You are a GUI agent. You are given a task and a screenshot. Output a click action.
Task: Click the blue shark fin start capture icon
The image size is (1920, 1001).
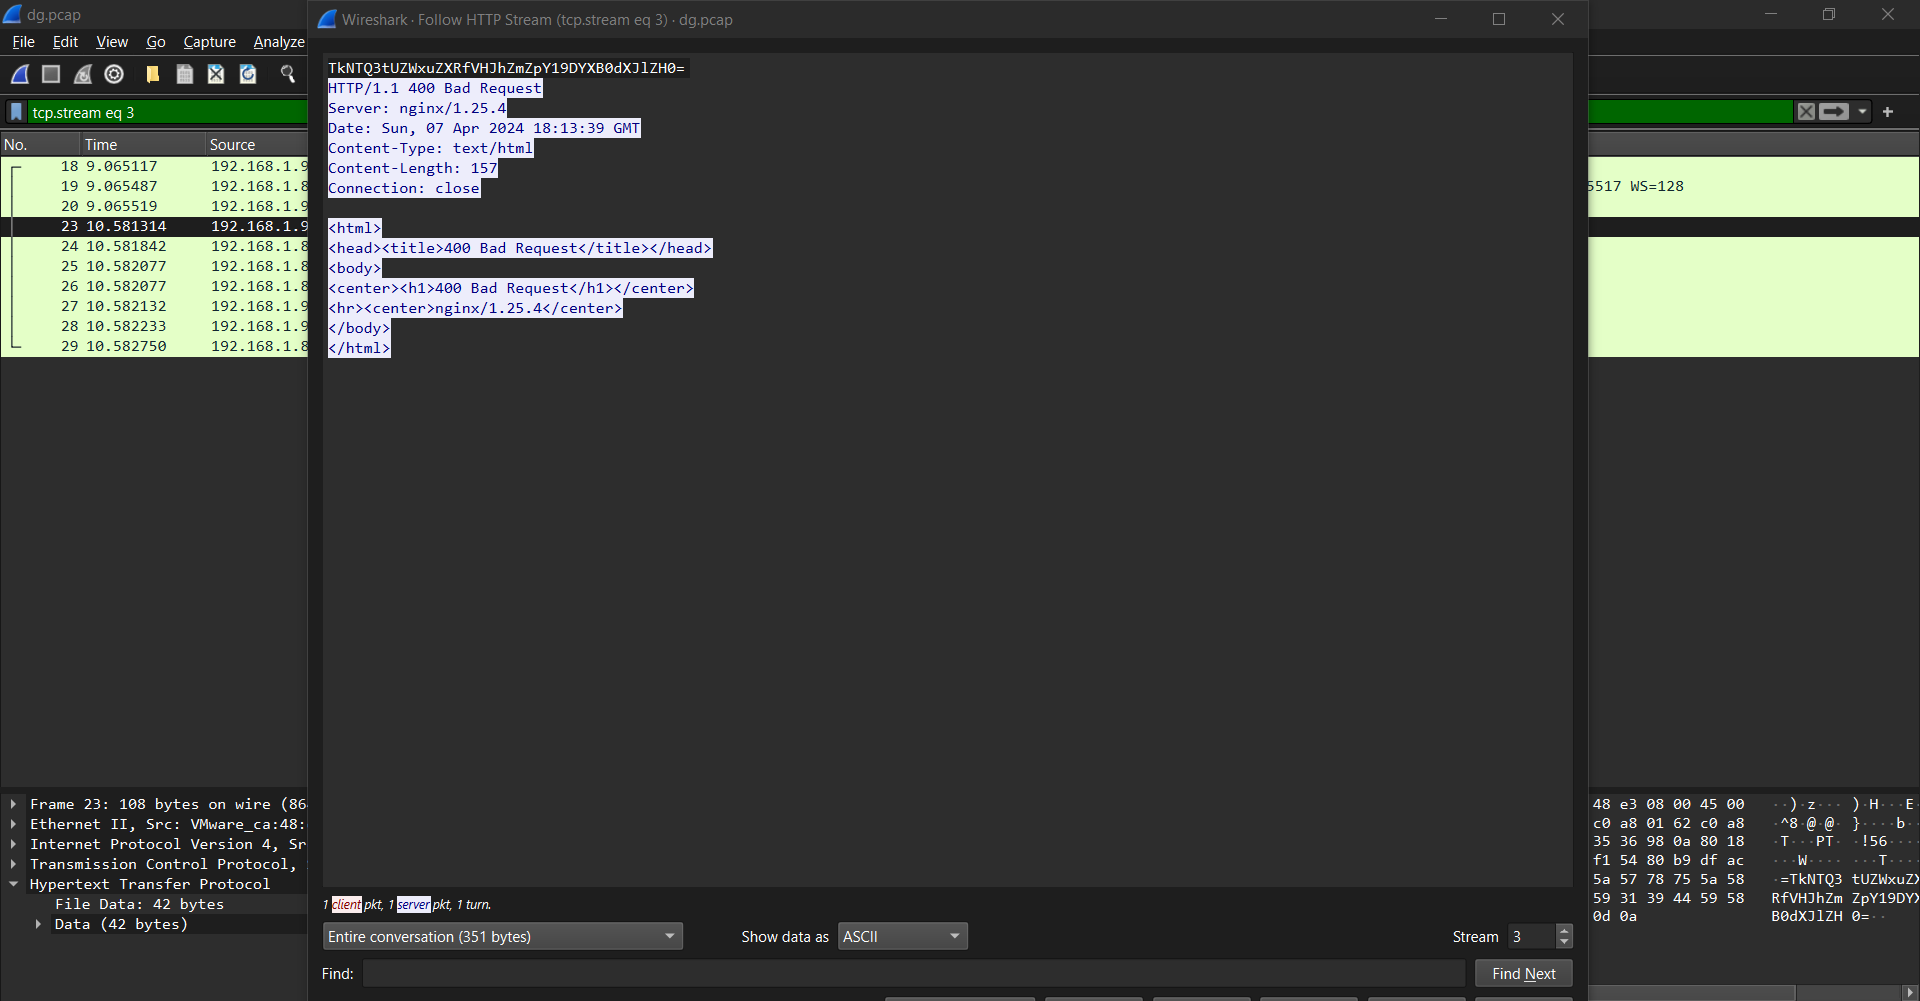[20, 74]
